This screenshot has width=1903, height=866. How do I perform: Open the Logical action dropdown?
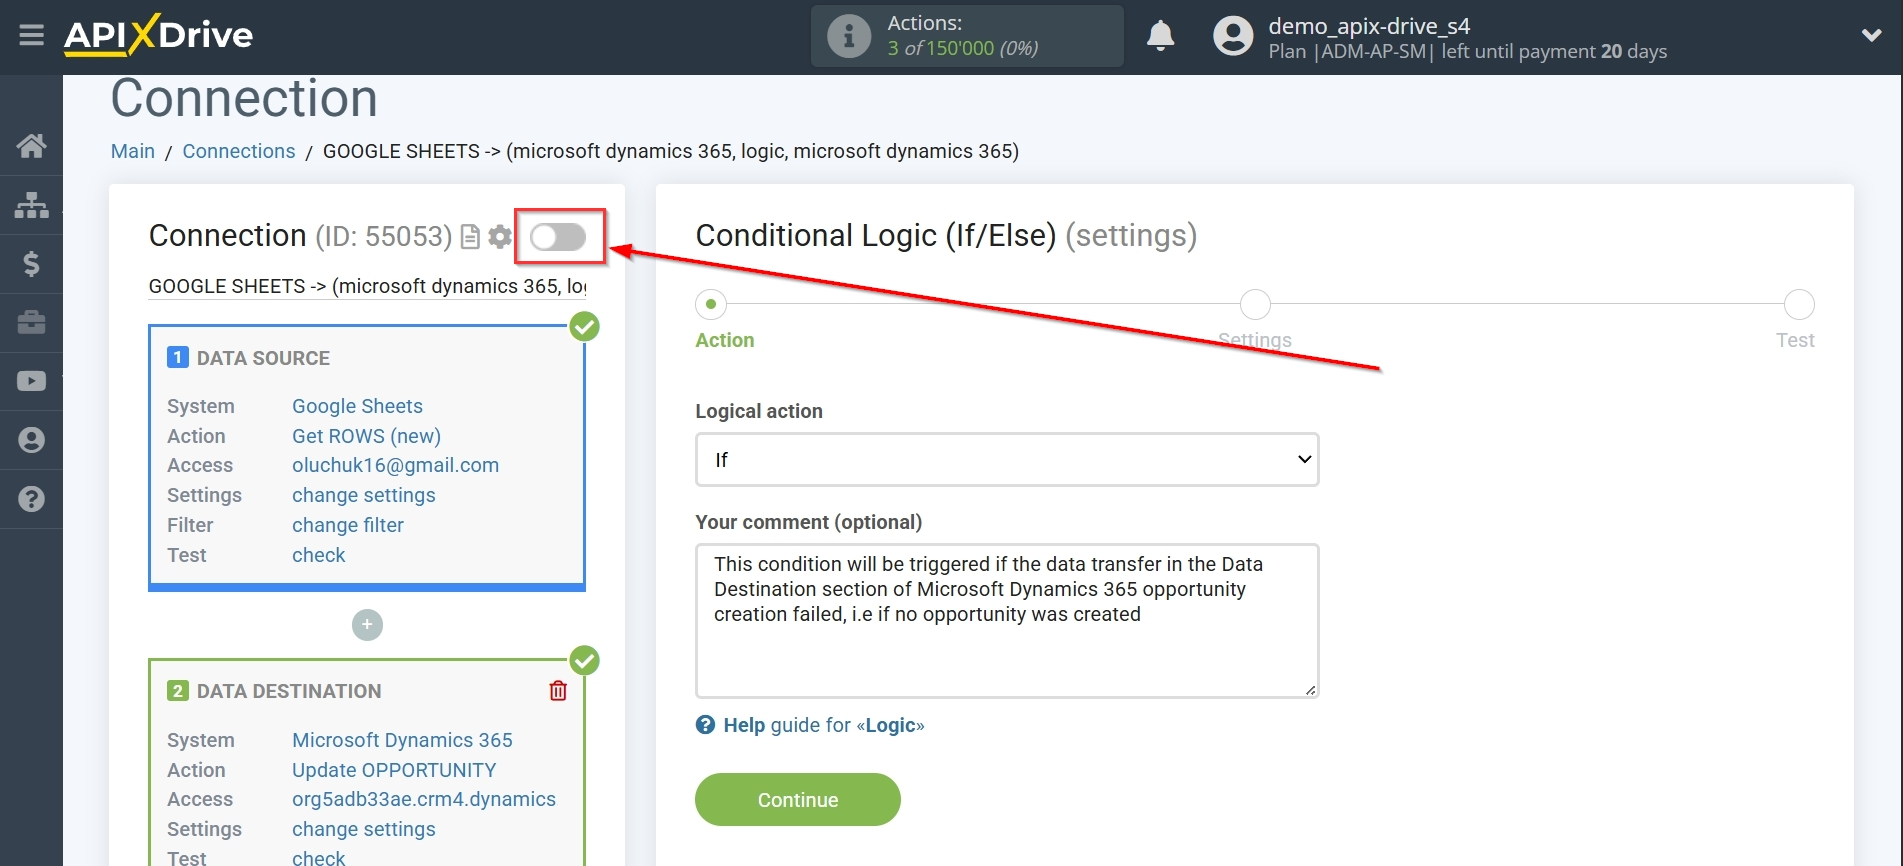[x=1007, y=460]
